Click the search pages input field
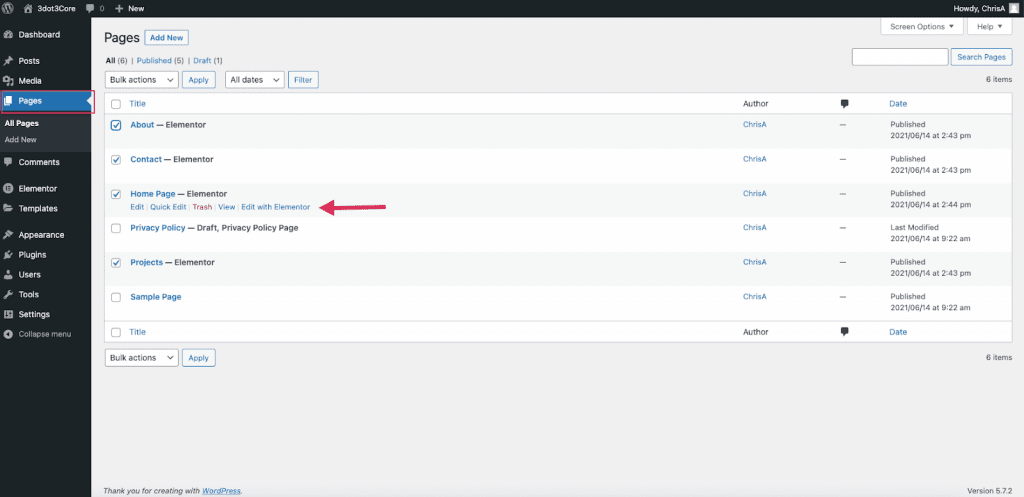This screenshot has height=497, width=1024. (899, 57)
